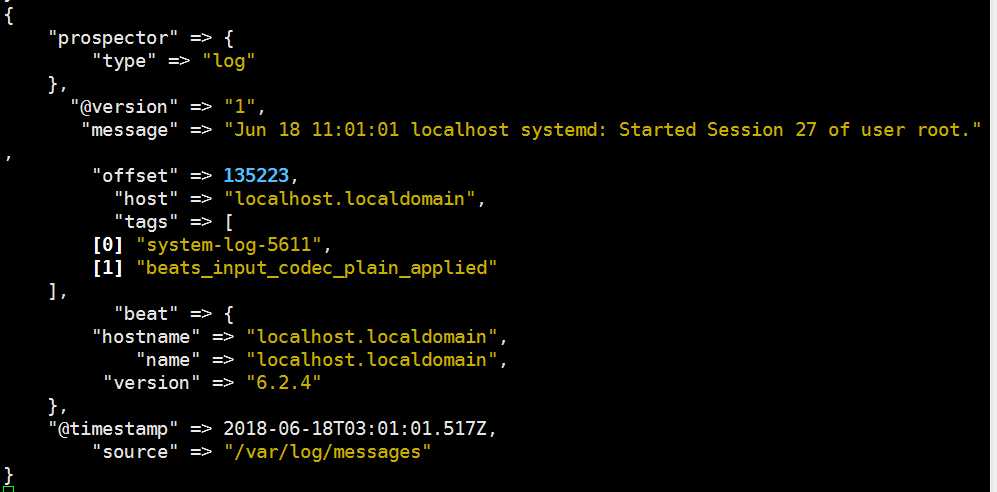The image size is (997, 492).
Task: Click the source path "/var/log/messages"
Action: coord(327,452)
